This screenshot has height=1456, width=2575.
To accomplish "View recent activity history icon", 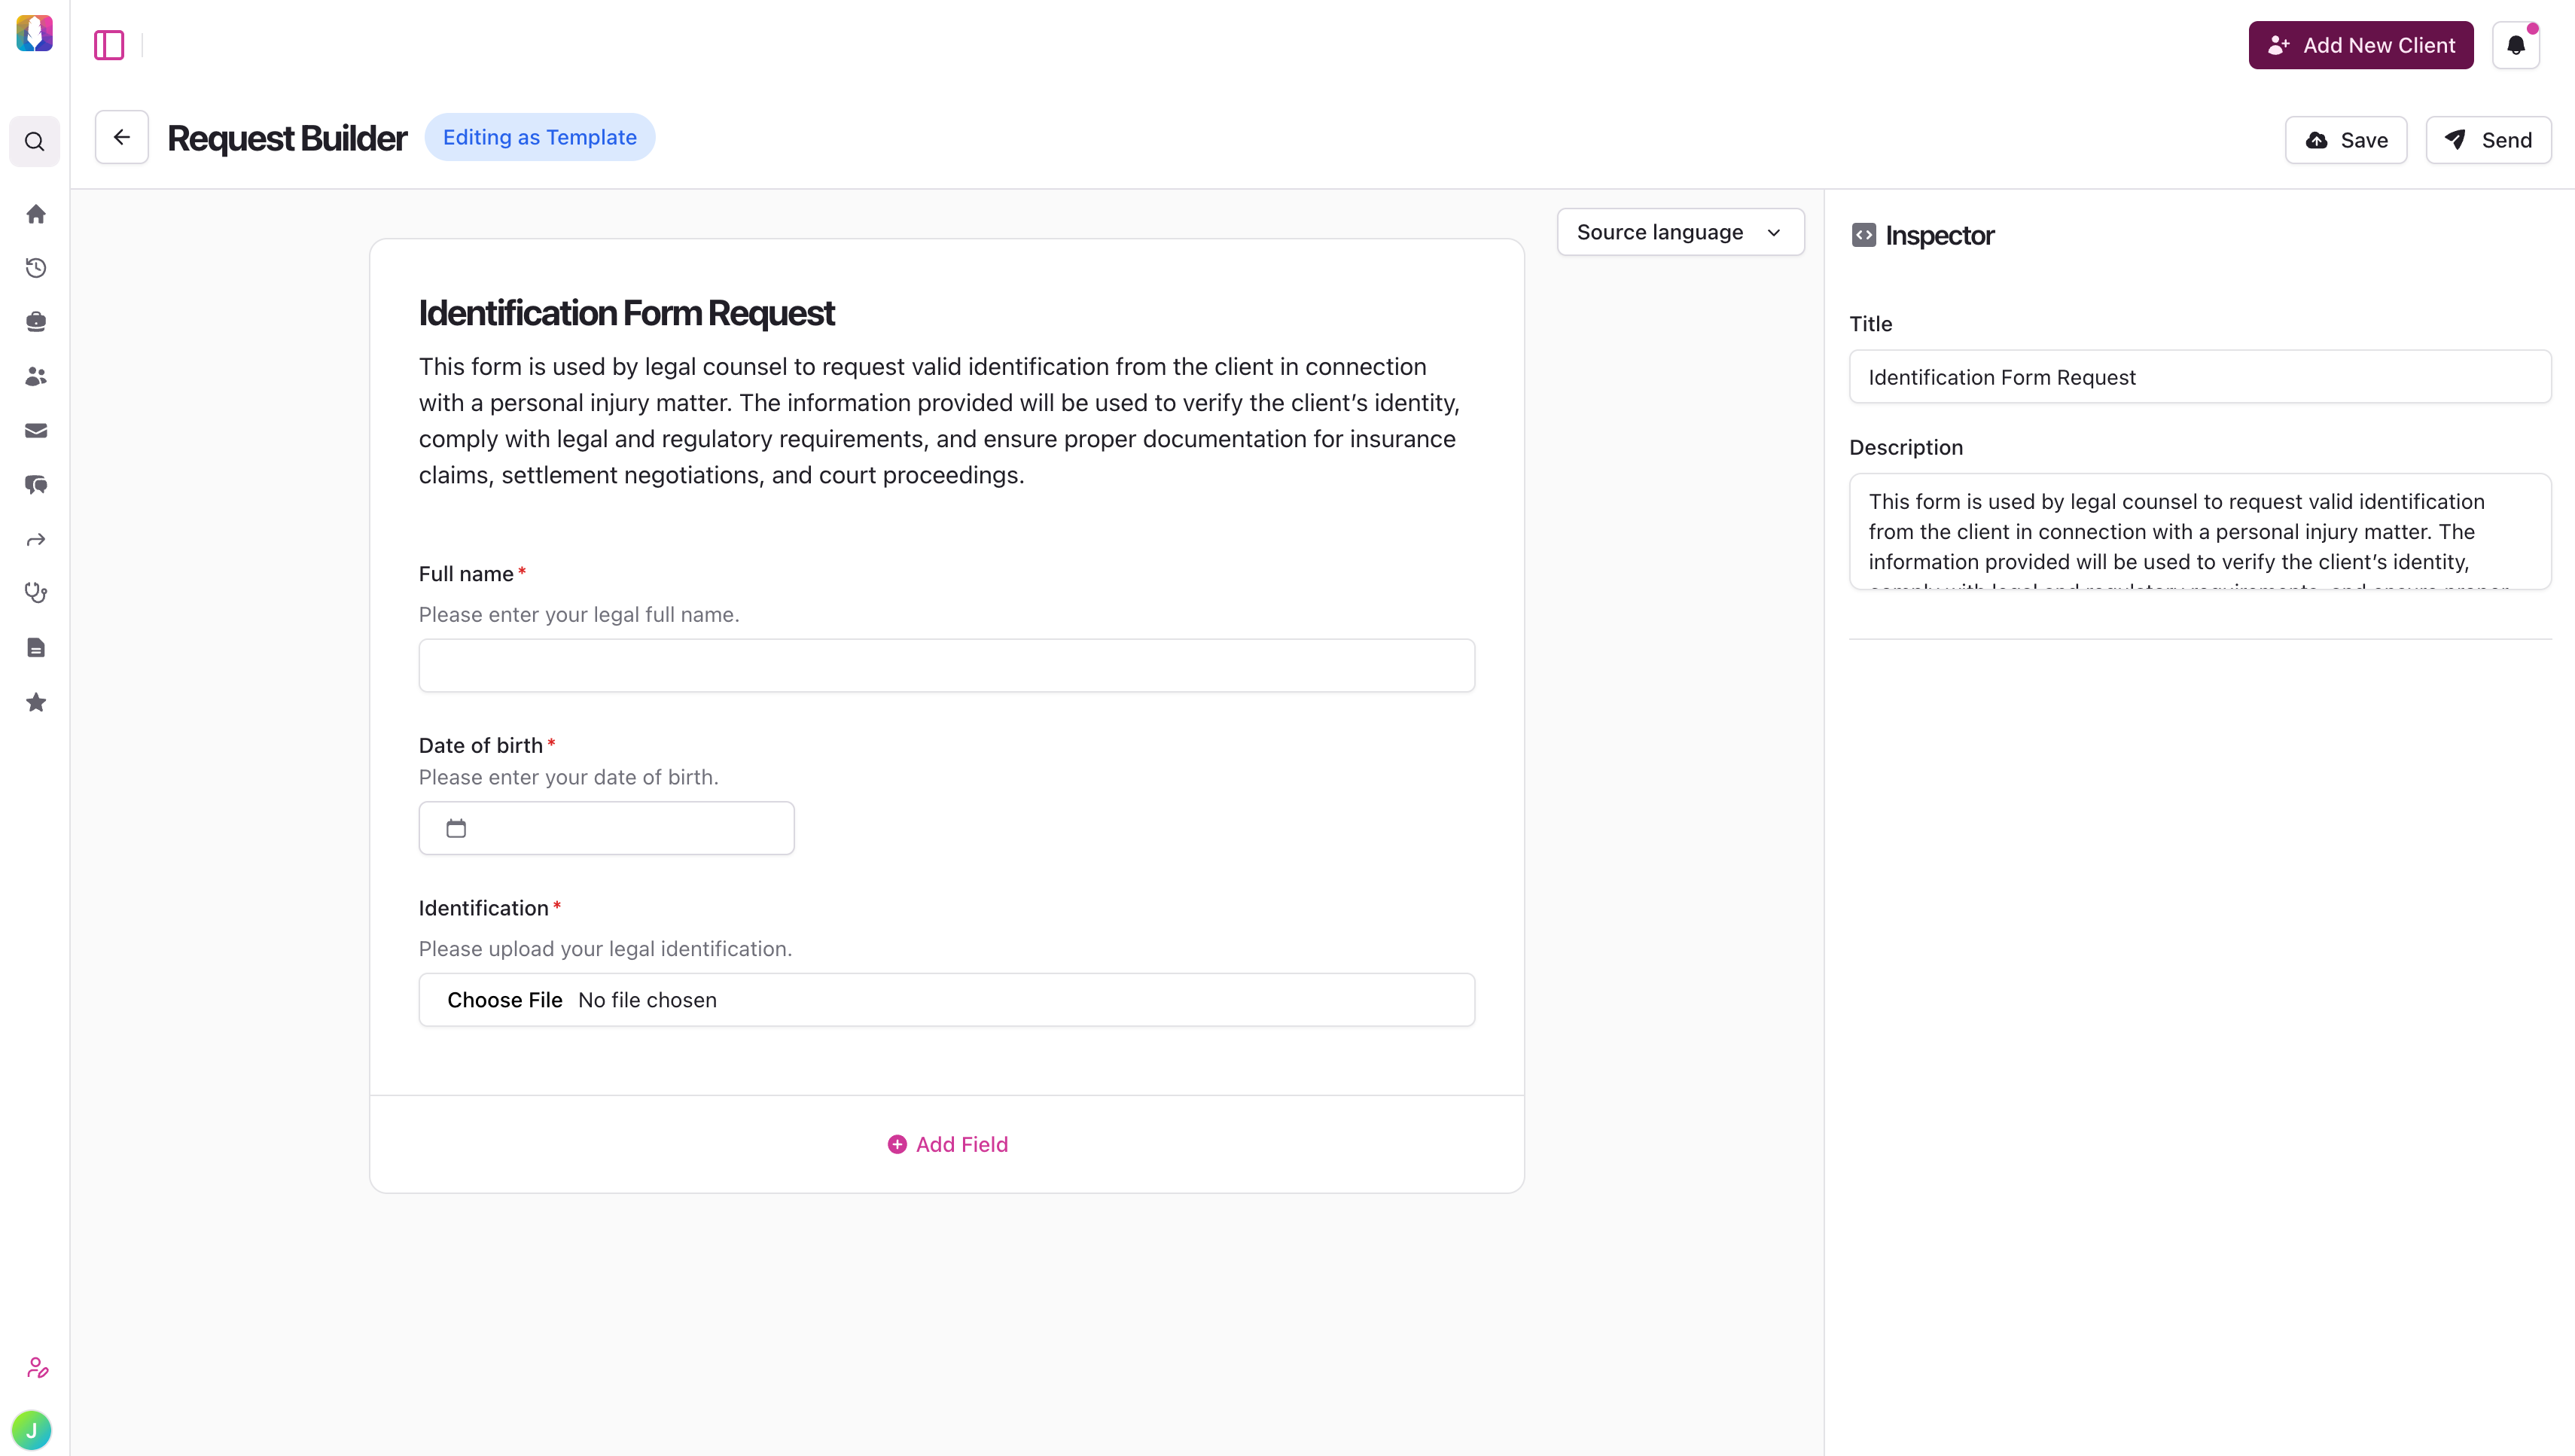I will (35, 267).
